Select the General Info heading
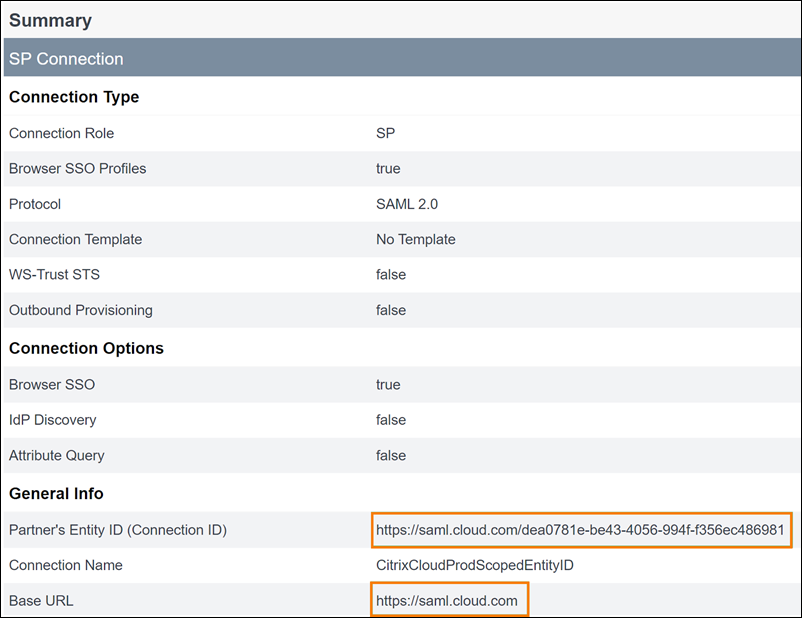Viewport: 802px width, 618px height. click(x=56, y=494)
